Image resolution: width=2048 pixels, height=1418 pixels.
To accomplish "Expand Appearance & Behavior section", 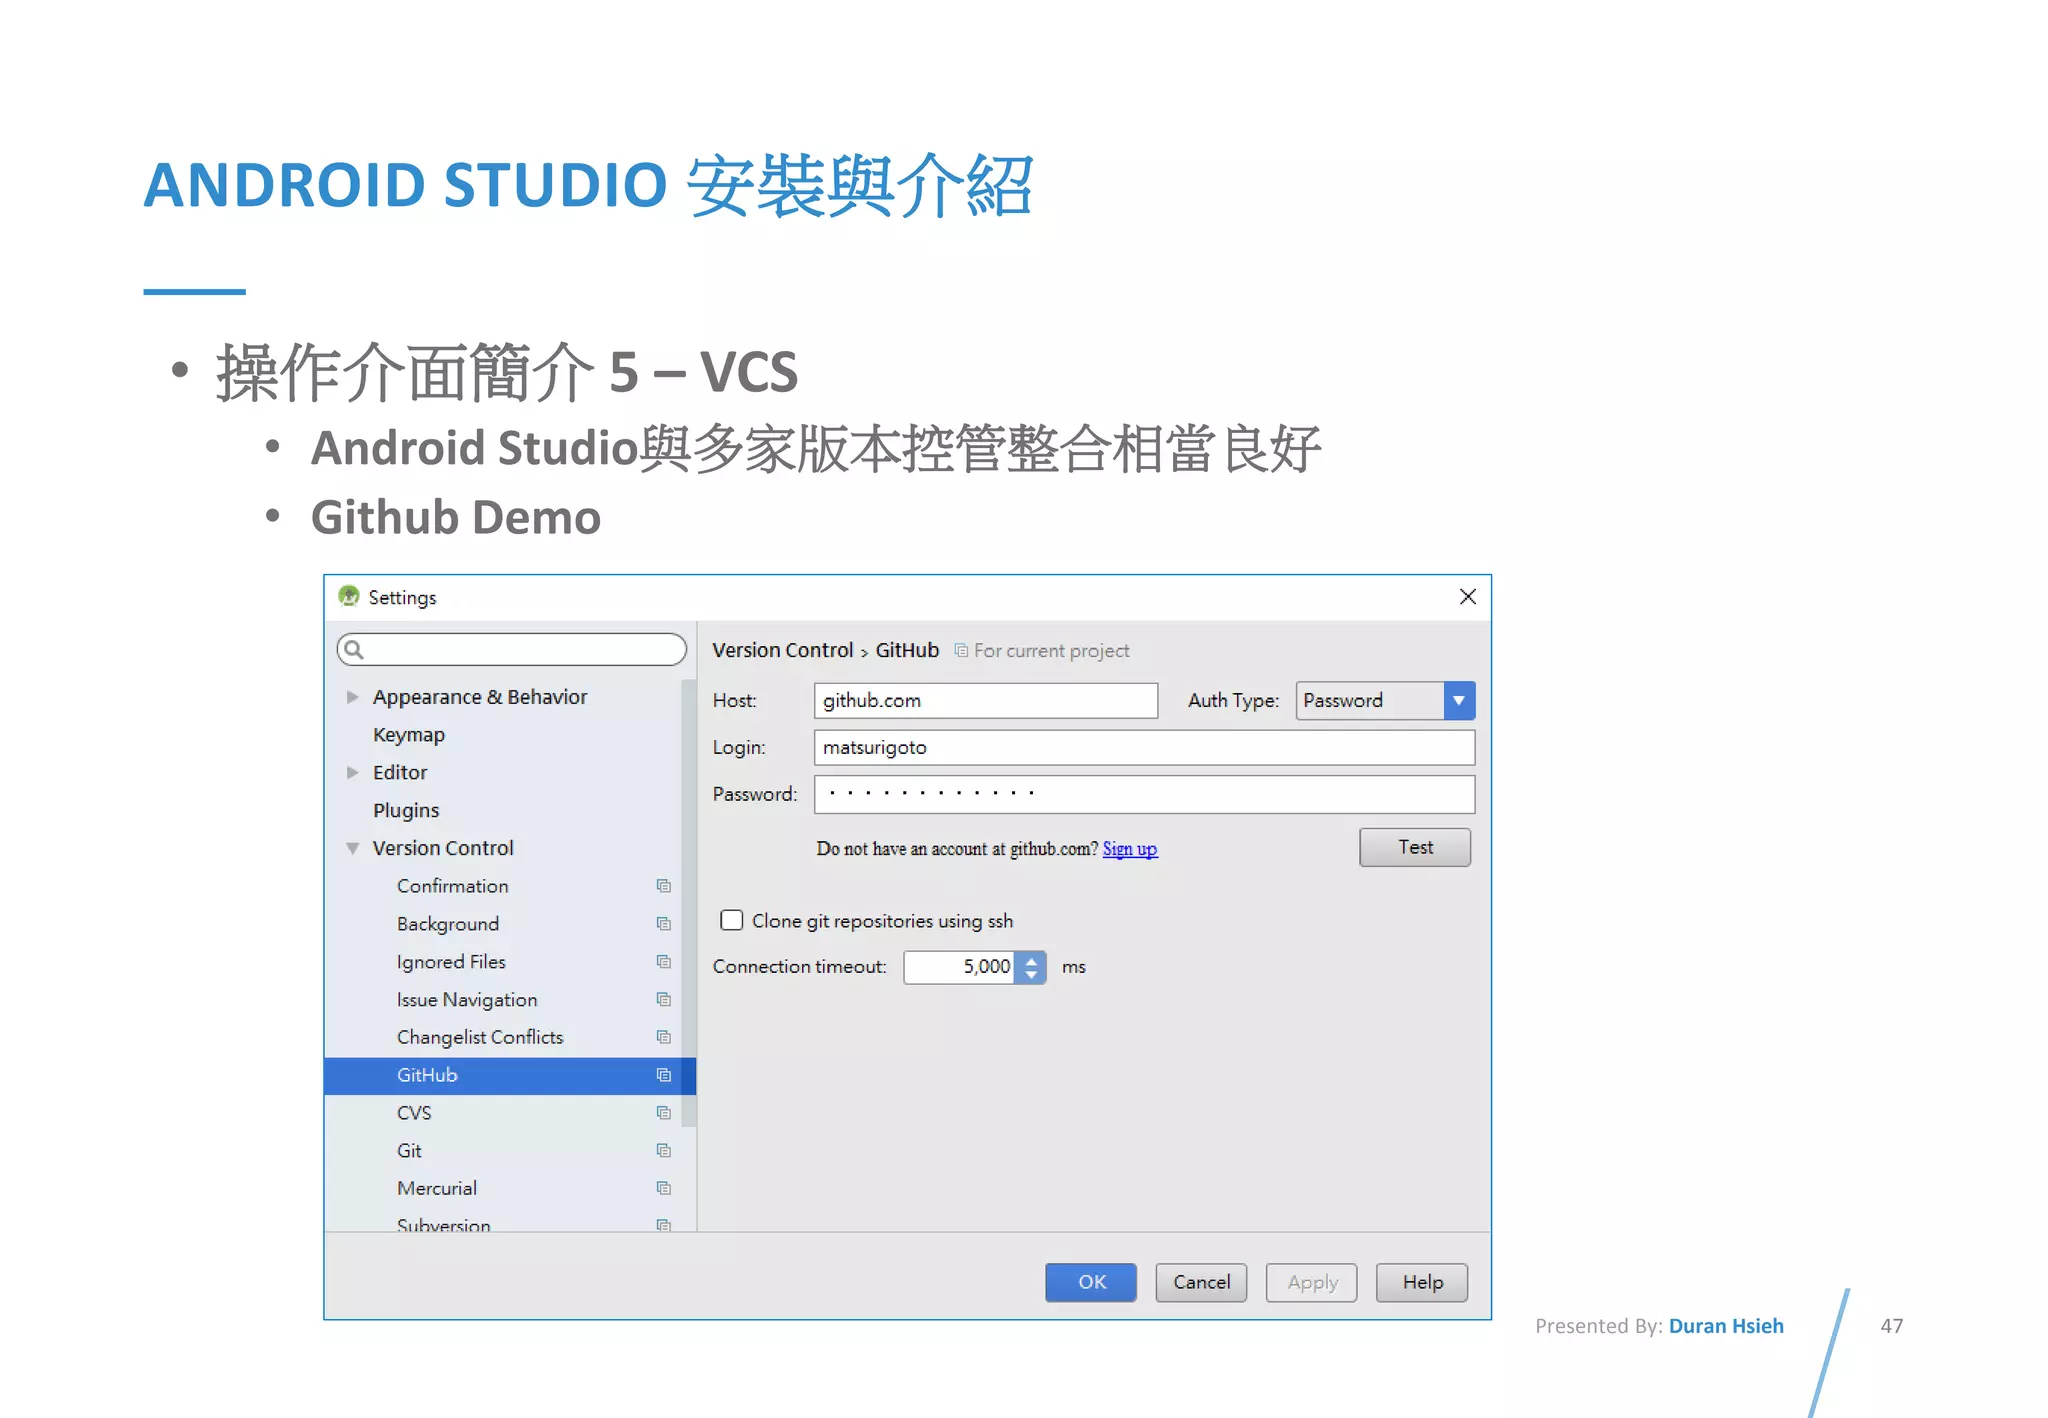I will tap(352, 697).
